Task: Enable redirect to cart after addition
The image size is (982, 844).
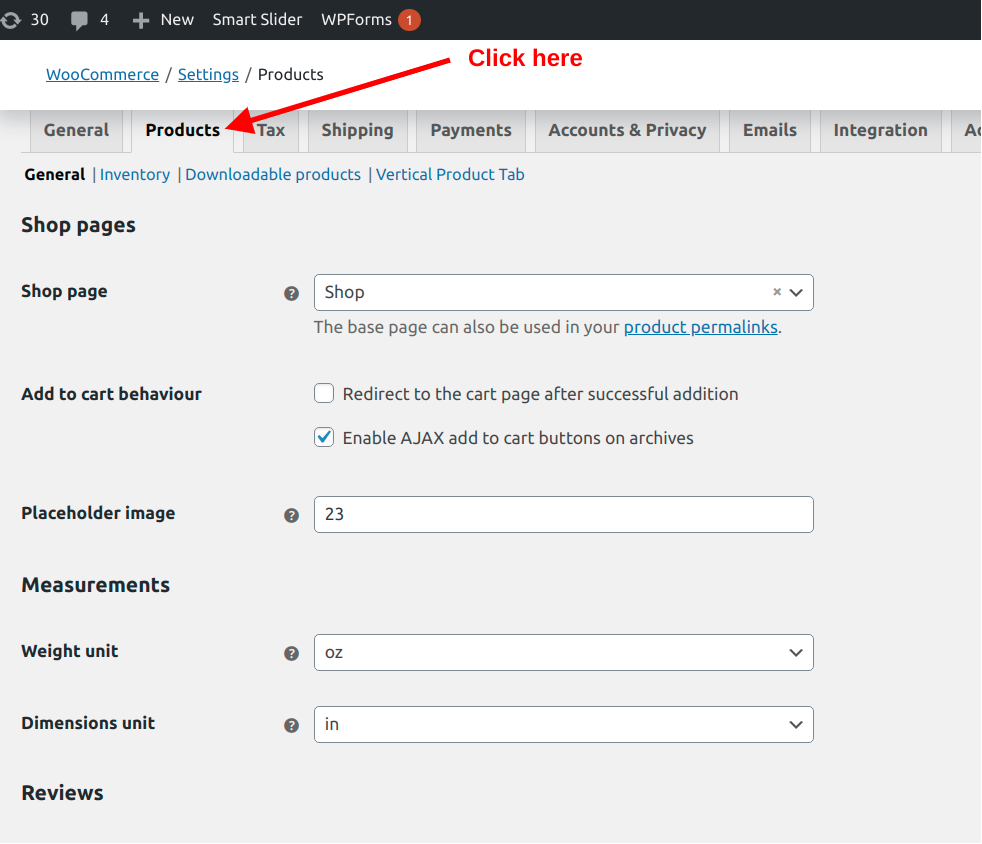Action: pyautogui.click(x=324, y=393)
